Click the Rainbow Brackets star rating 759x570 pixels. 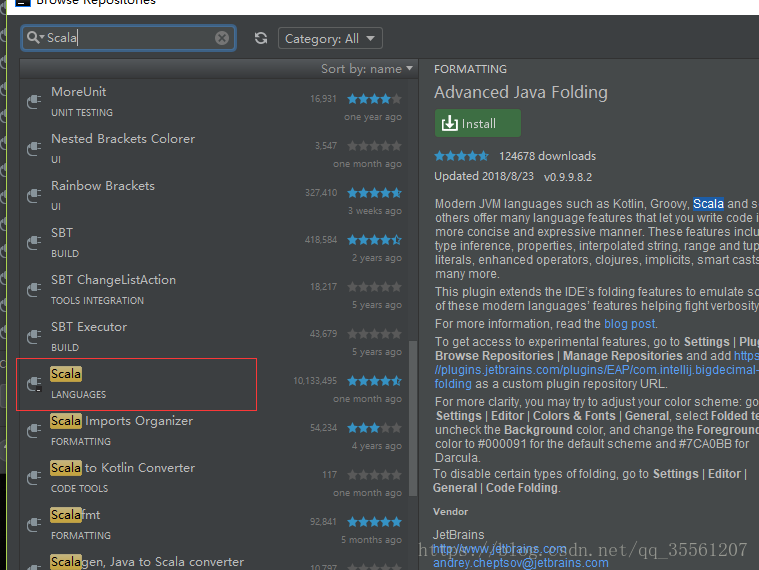click(374, 193)
